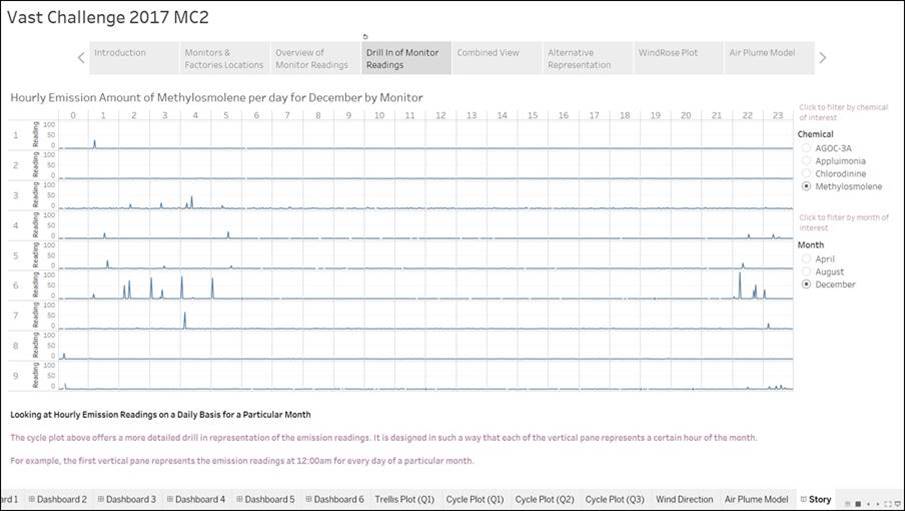This screenshot has height=511, width=905.
Task: Open the Introduction story point
Action: click(133, 58)
